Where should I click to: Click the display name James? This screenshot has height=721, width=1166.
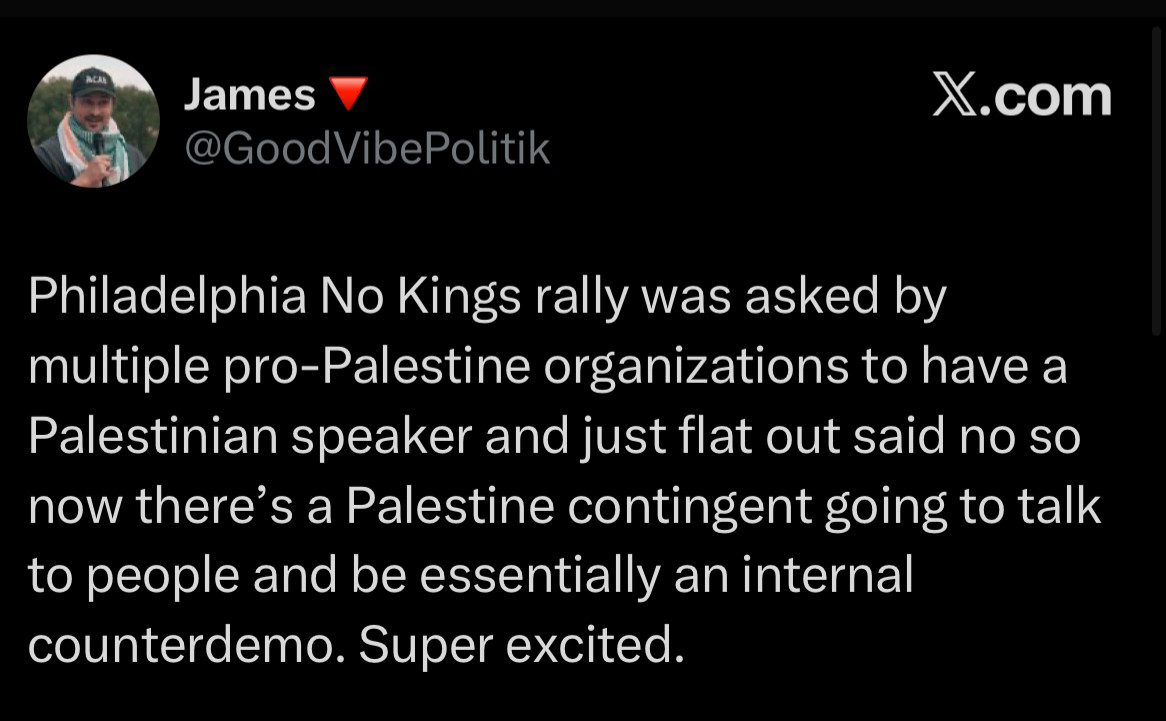click(x=249, y=95)
